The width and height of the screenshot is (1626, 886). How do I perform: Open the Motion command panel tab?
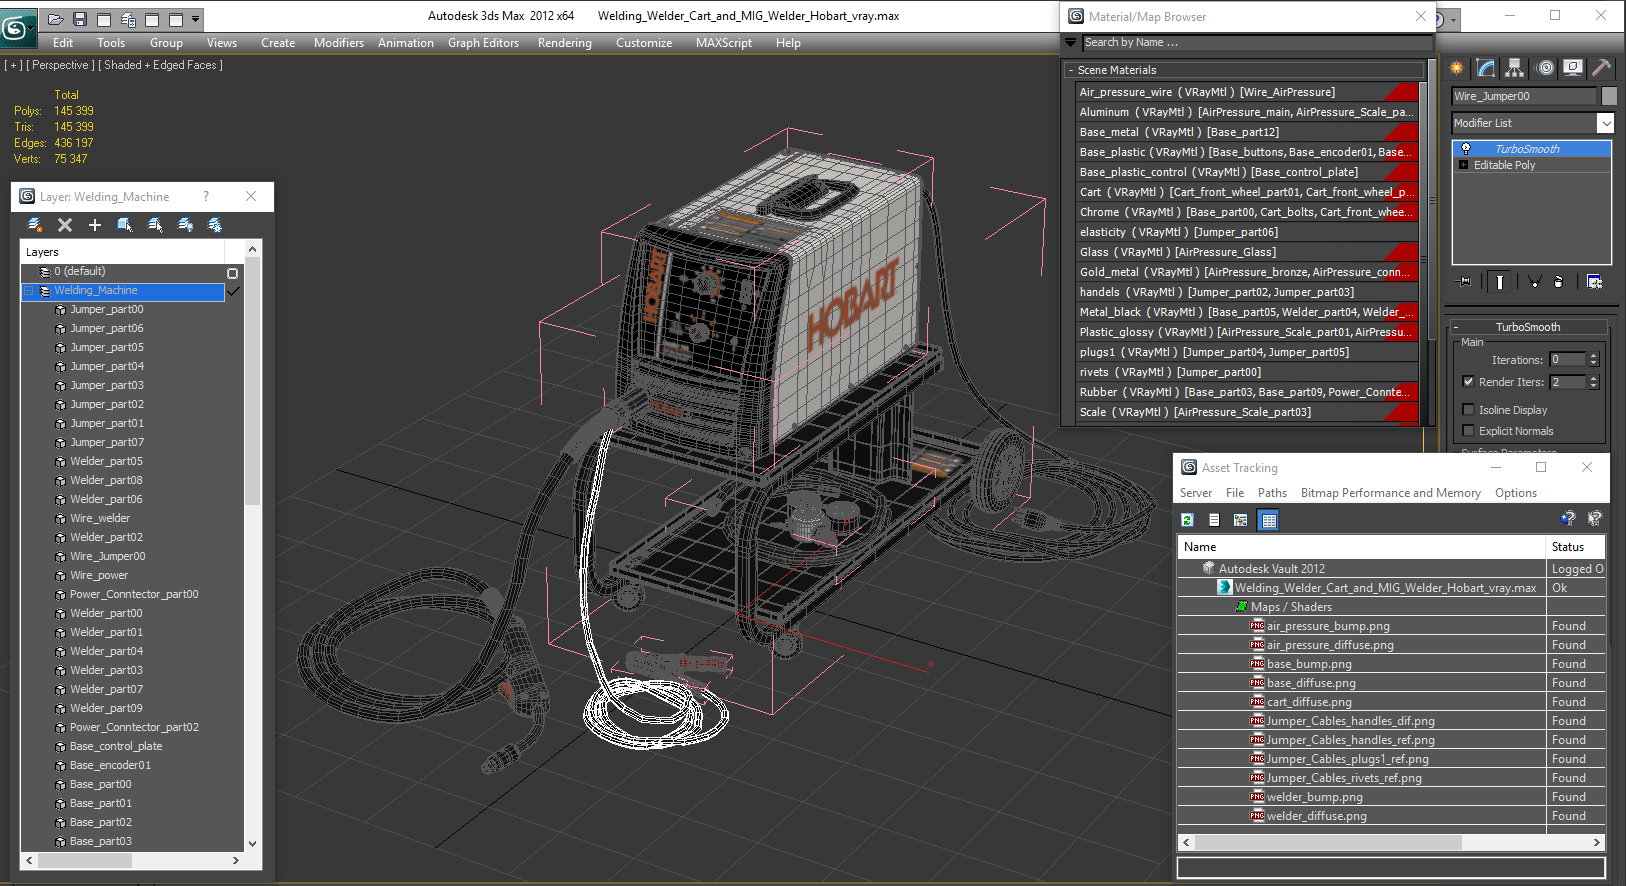click(1546, 68)
